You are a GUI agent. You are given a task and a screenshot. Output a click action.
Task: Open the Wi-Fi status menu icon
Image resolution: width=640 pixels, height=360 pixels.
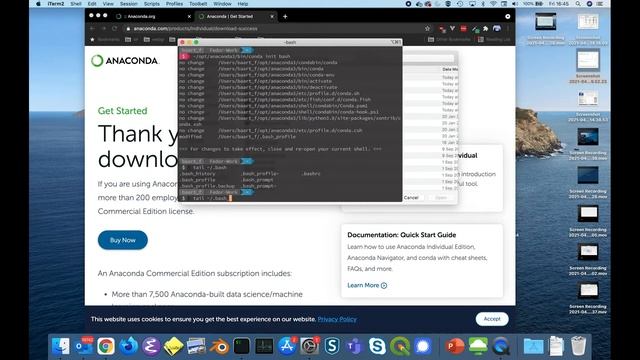tap(493, 4)
